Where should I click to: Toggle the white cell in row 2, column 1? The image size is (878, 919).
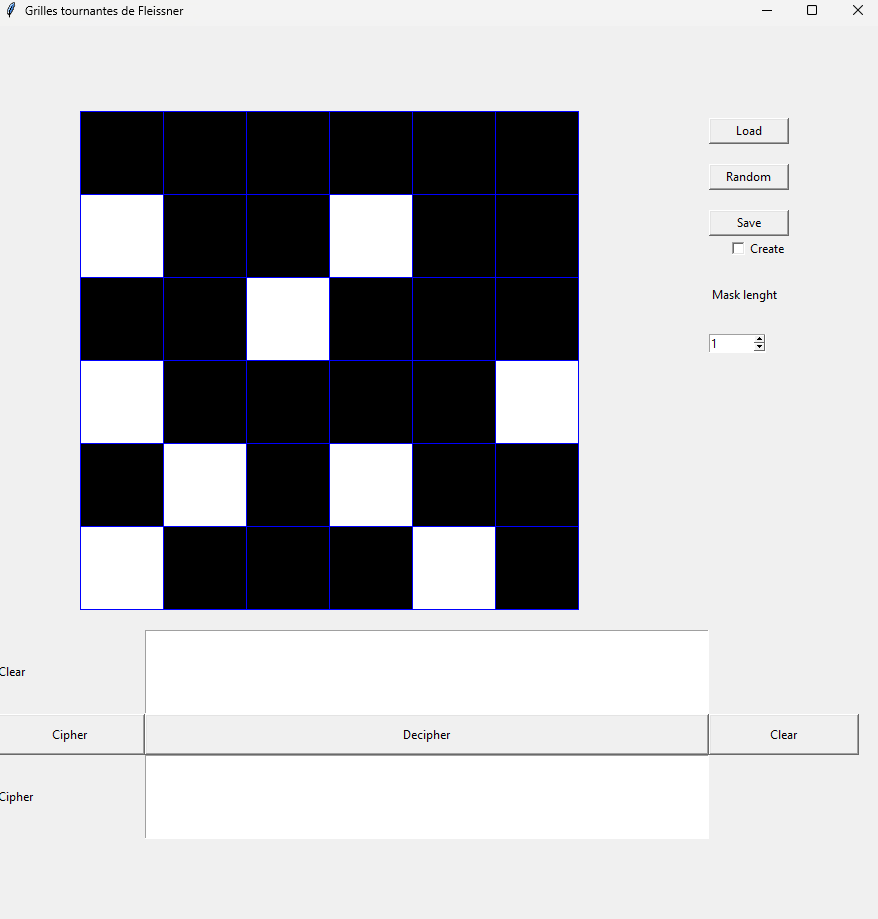point(122,236)
